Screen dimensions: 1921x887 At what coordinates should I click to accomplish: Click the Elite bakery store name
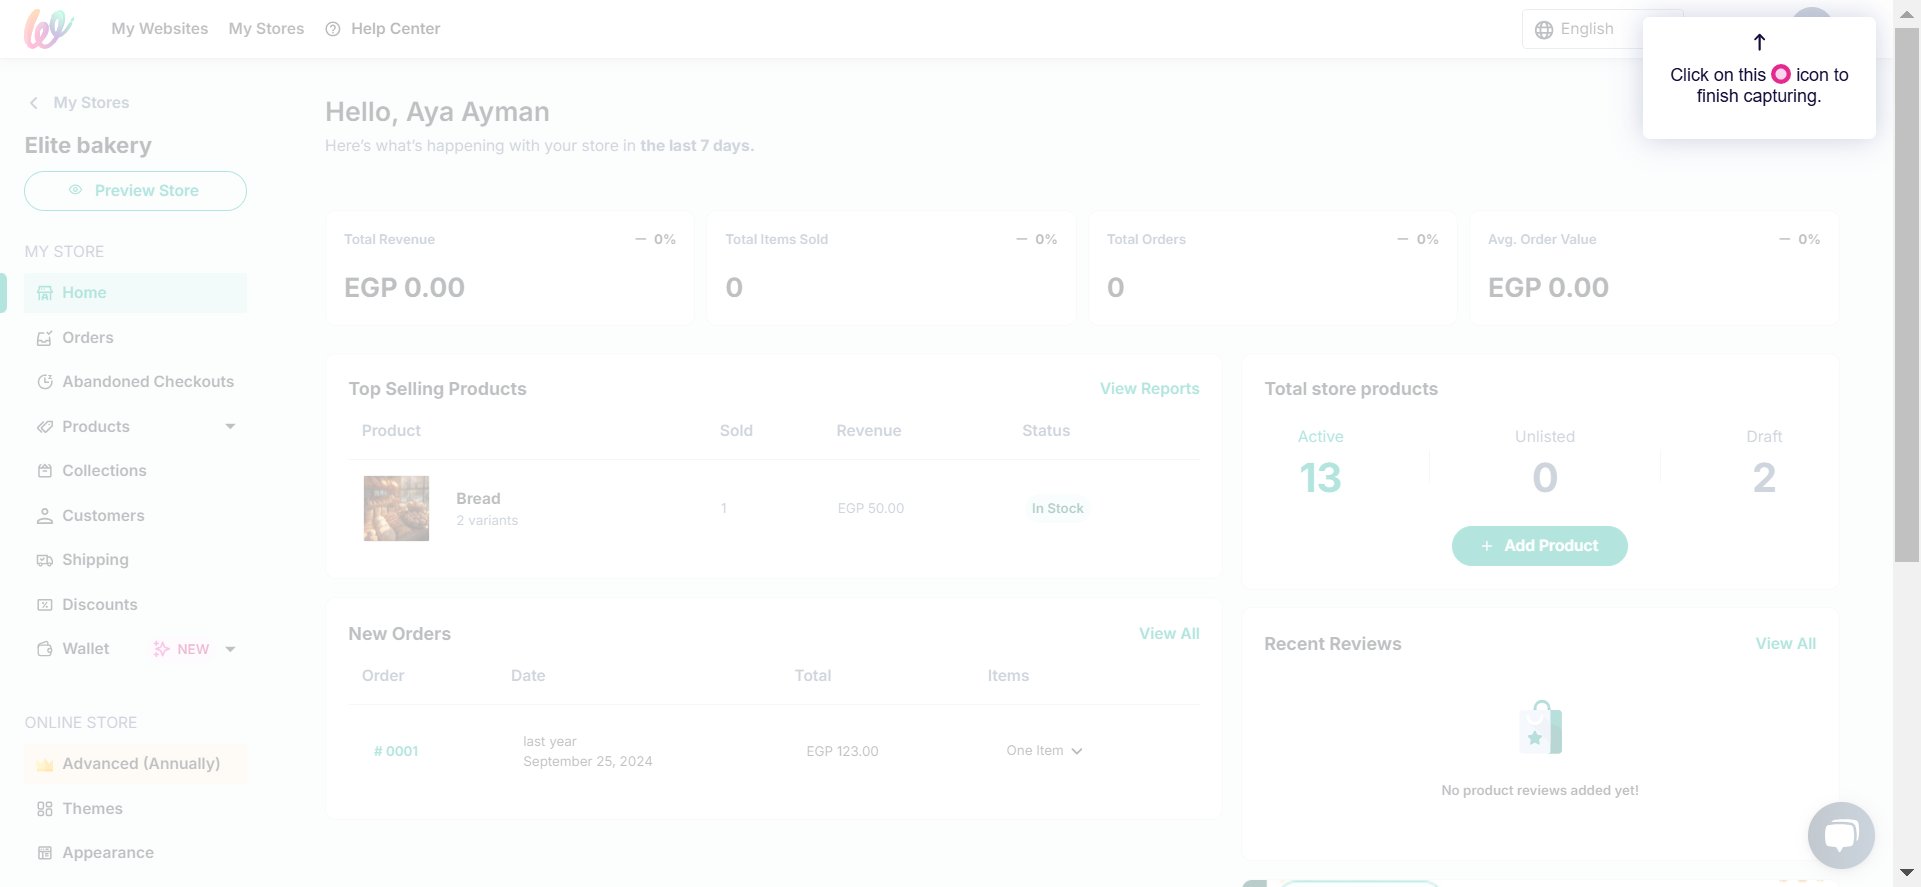coord(88,146)
